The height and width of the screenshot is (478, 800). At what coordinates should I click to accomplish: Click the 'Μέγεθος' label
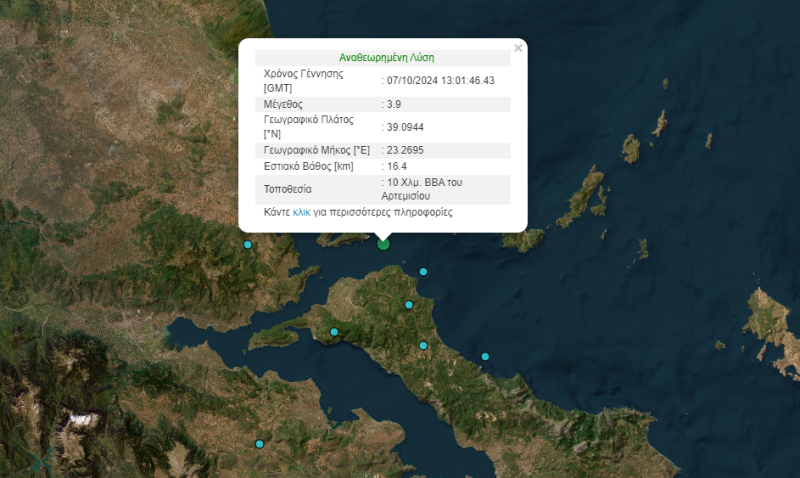(283, 105)
